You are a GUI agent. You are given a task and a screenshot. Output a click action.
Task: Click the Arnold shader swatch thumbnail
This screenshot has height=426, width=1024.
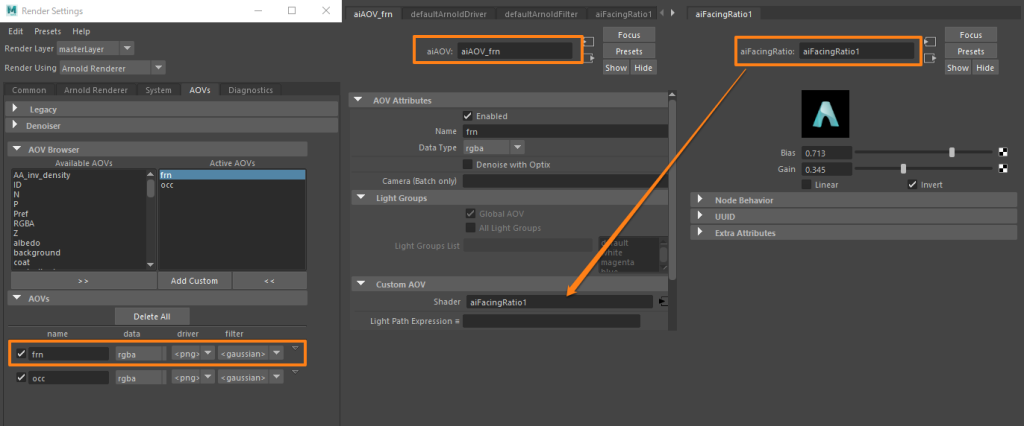point(825,114)
